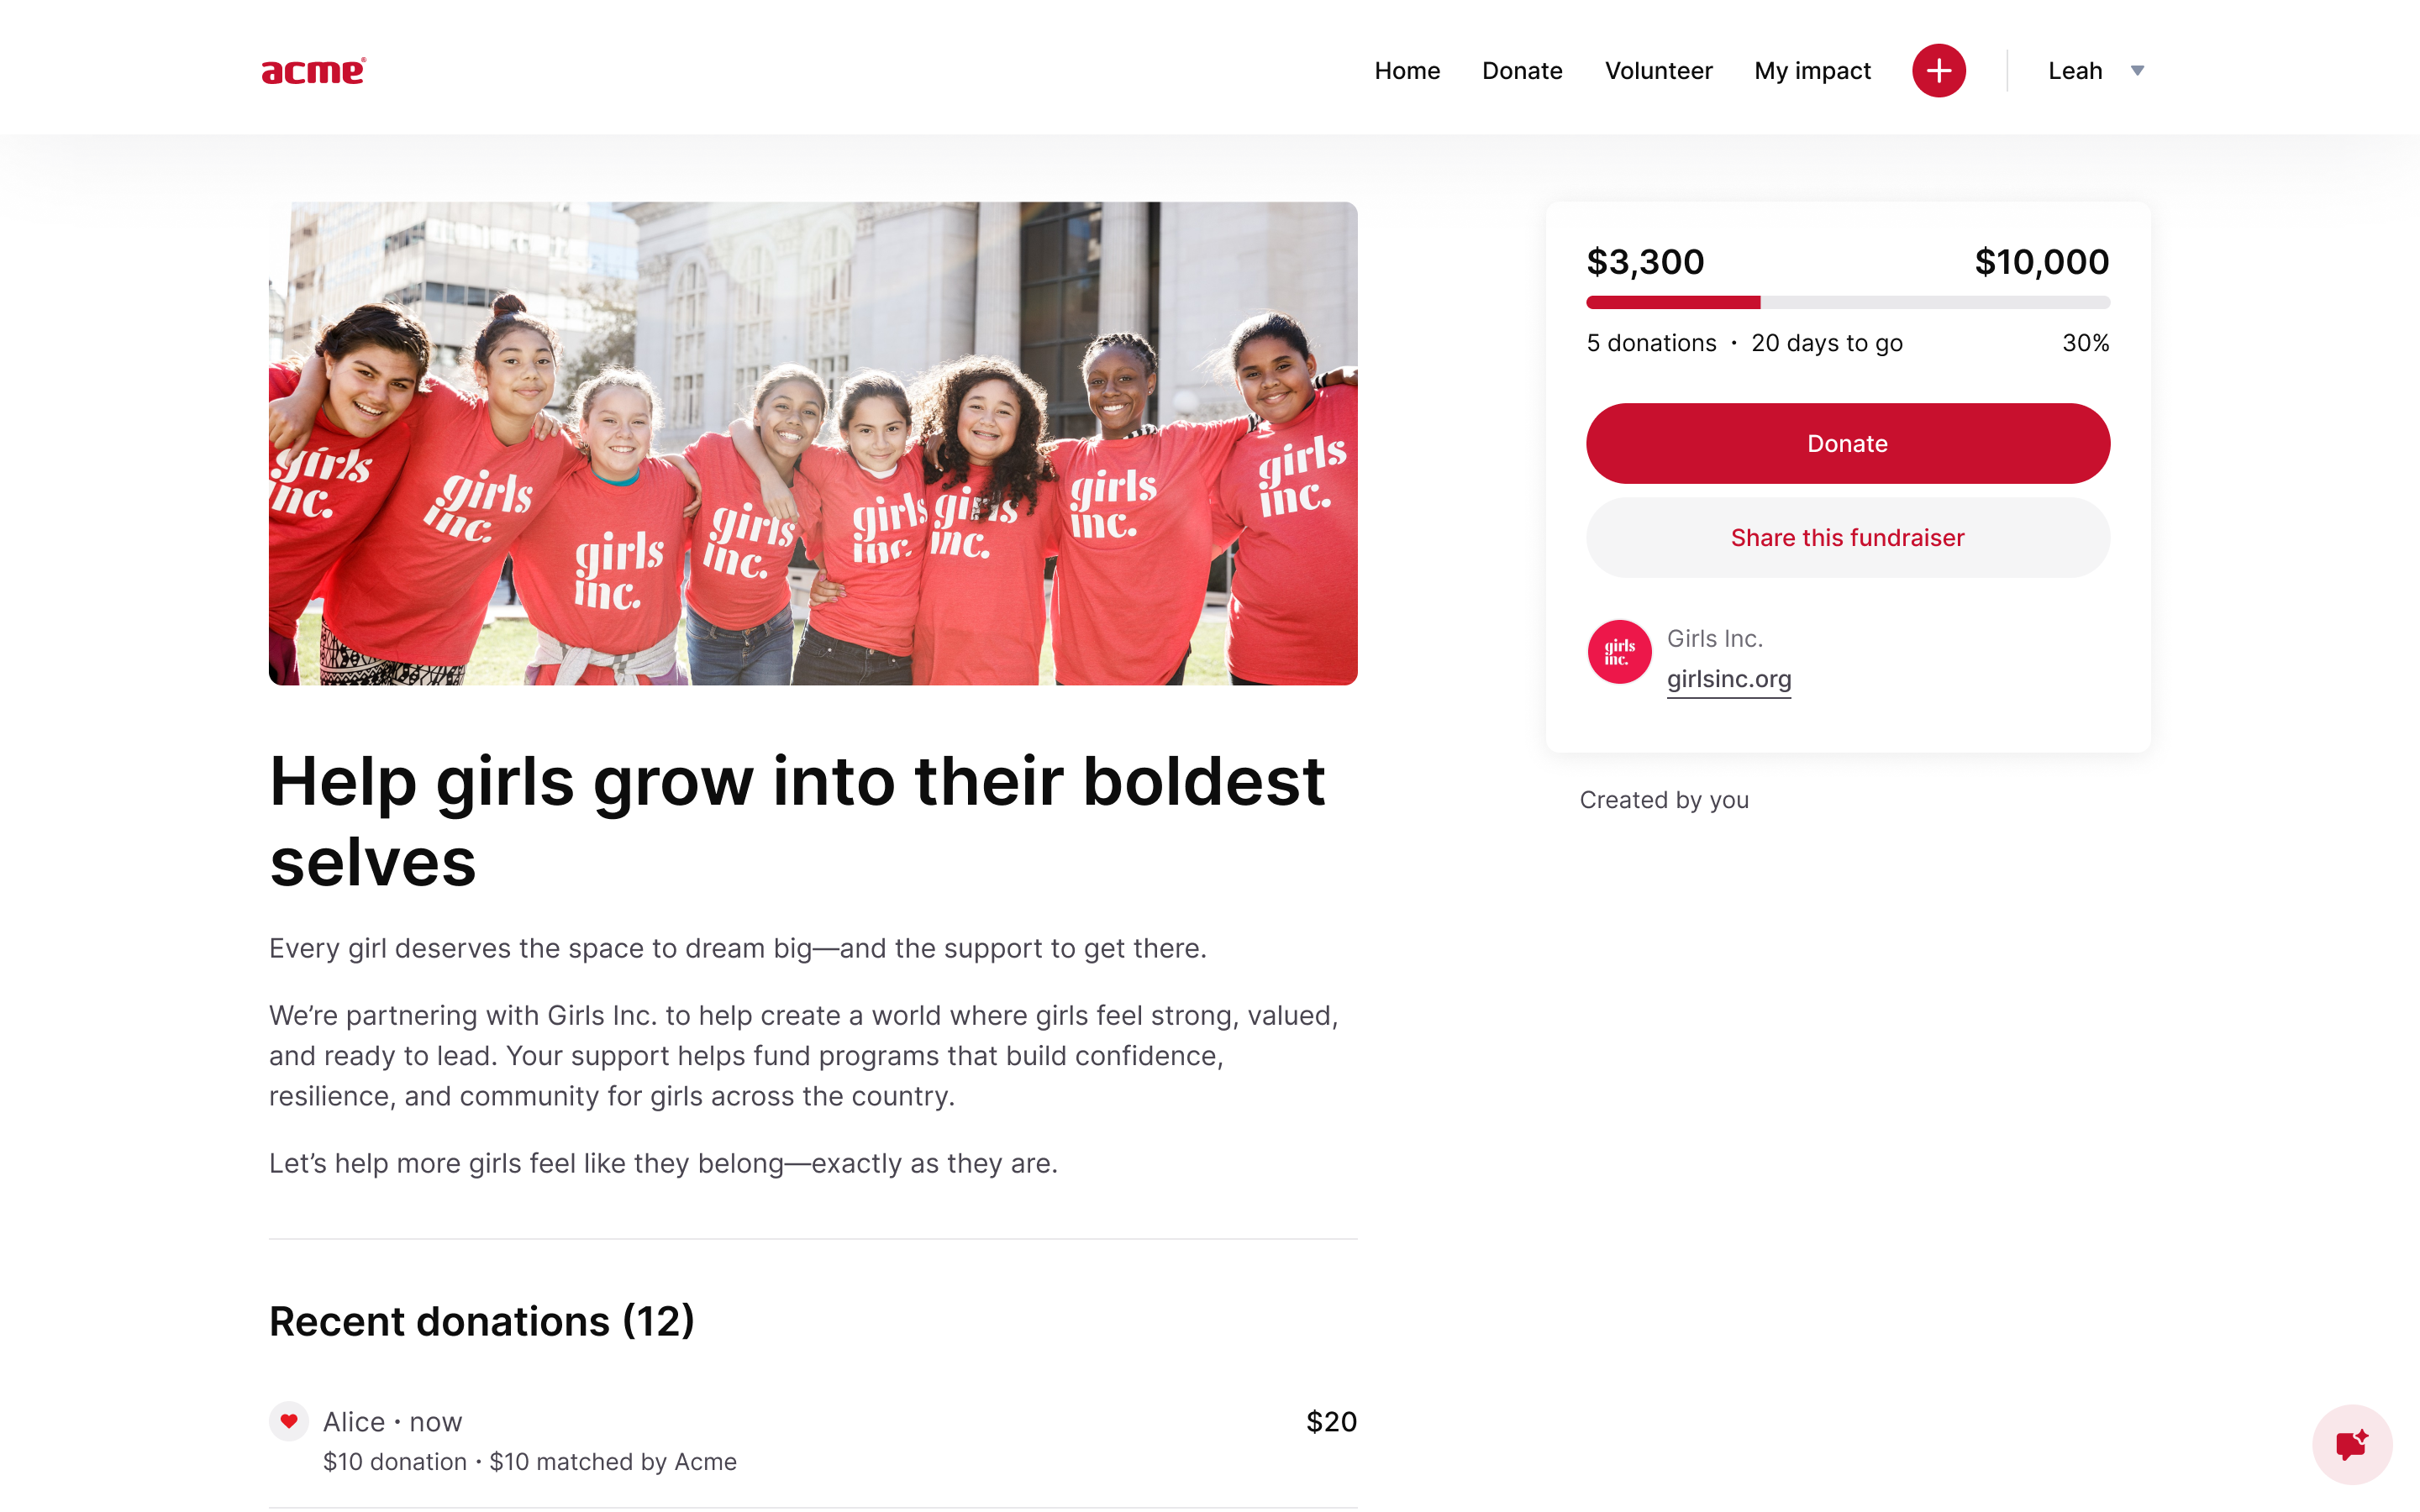Click the $10,000 goal amount
Viewport: 2420px width, 1512px height.
[2042, 262]
